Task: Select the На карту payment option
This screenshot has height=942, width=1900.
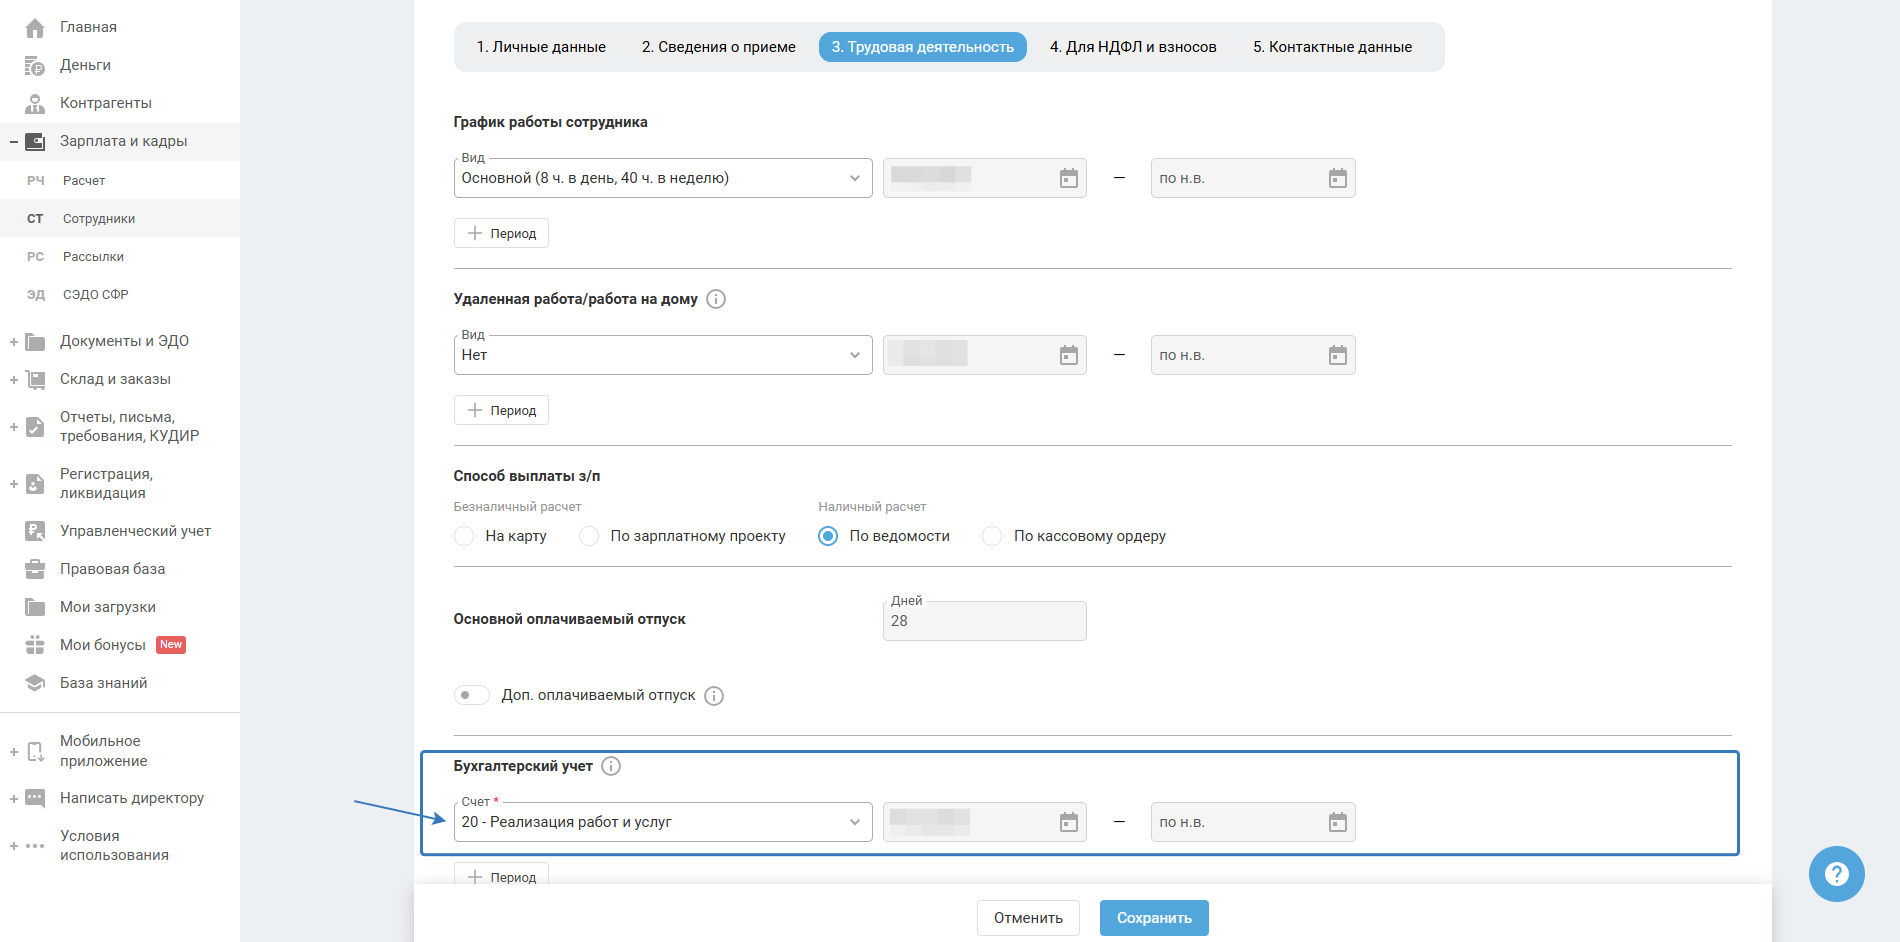Action: coord(464,536)
